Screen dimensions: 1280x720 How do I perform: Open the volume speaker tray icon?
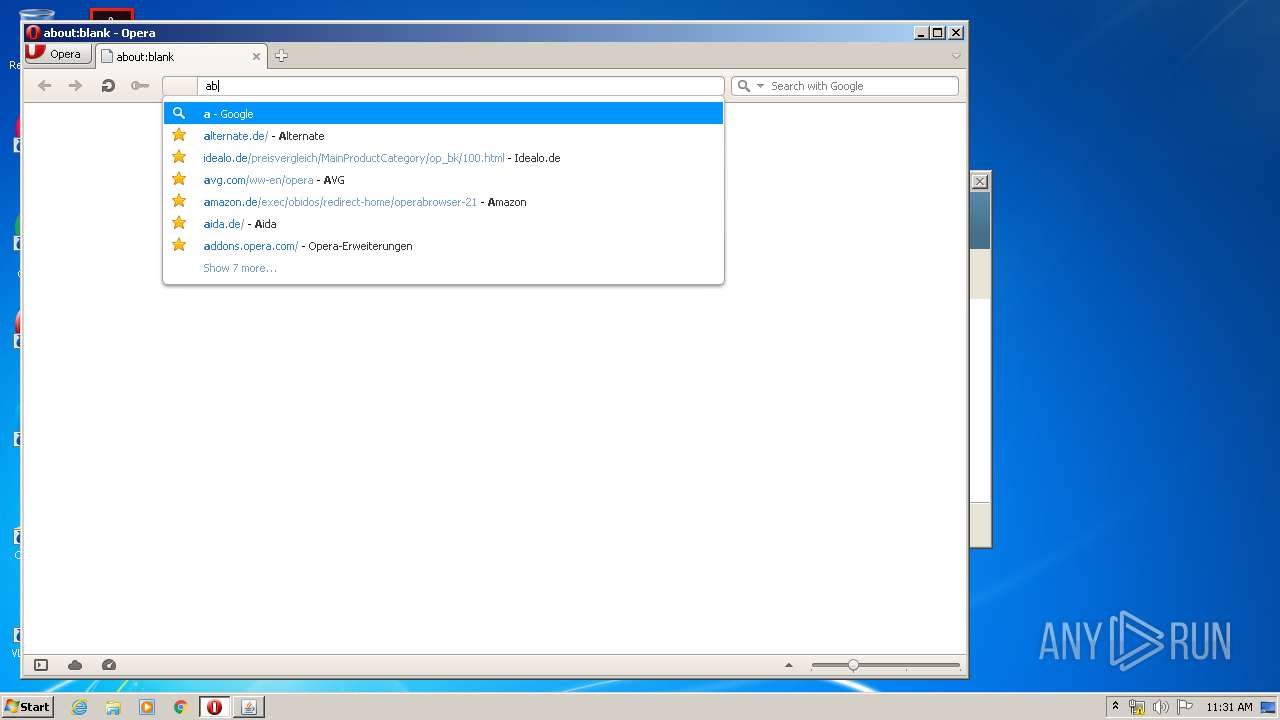(x=1160, y=707)
